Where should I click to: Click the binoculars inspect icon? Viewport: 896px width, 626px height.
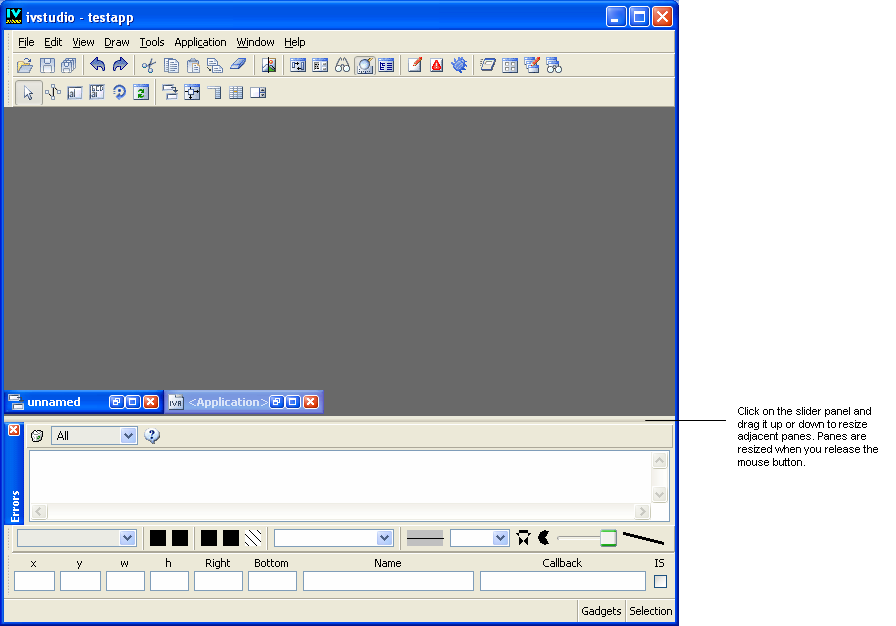tap(342, 66)
